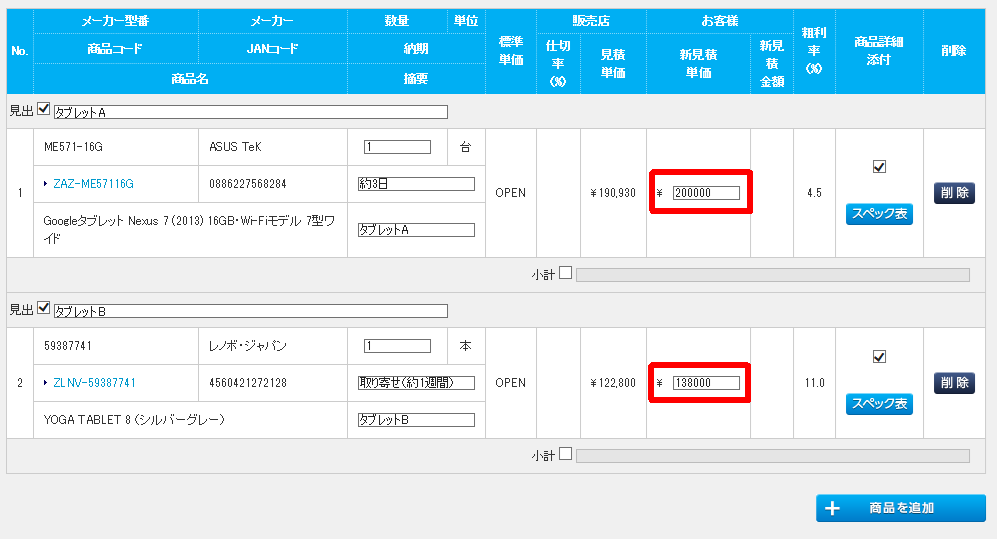Focus the quantity field for ME571-16G
Image resolution: width=997 pixels, height=539 pixels.
(x=397, y=147)
